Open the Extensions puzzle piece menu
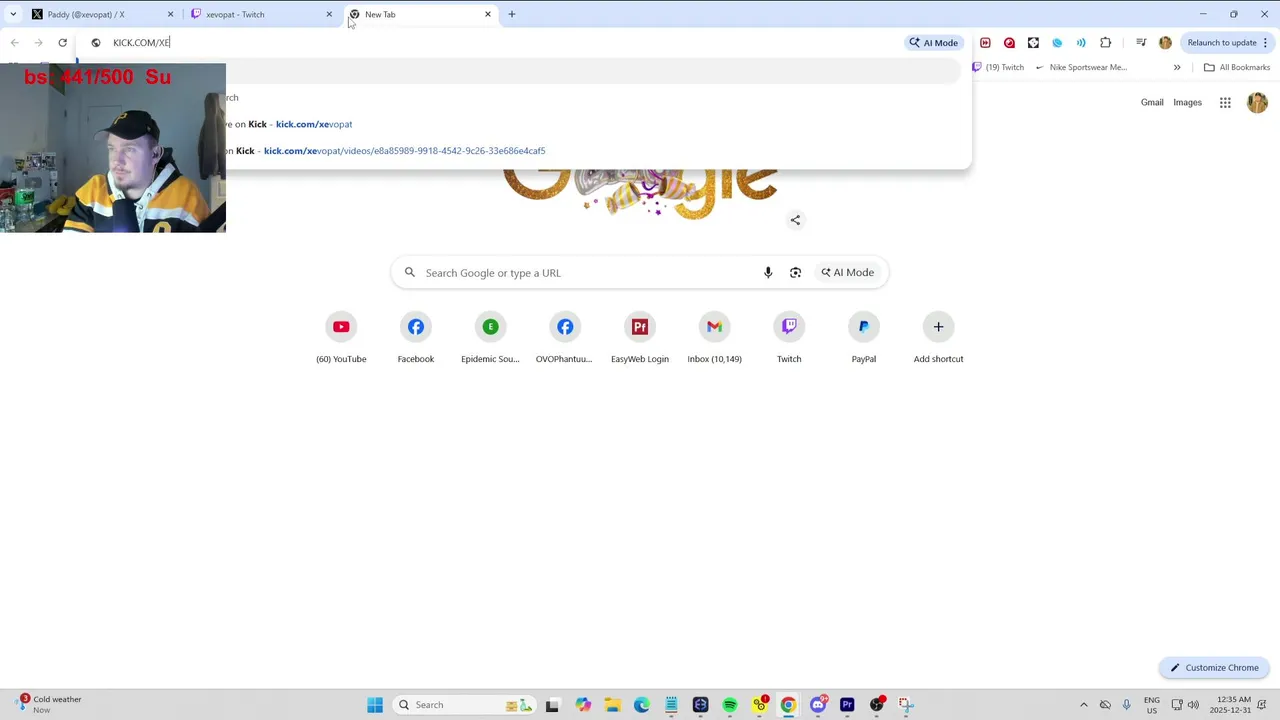 [1105, 42]
